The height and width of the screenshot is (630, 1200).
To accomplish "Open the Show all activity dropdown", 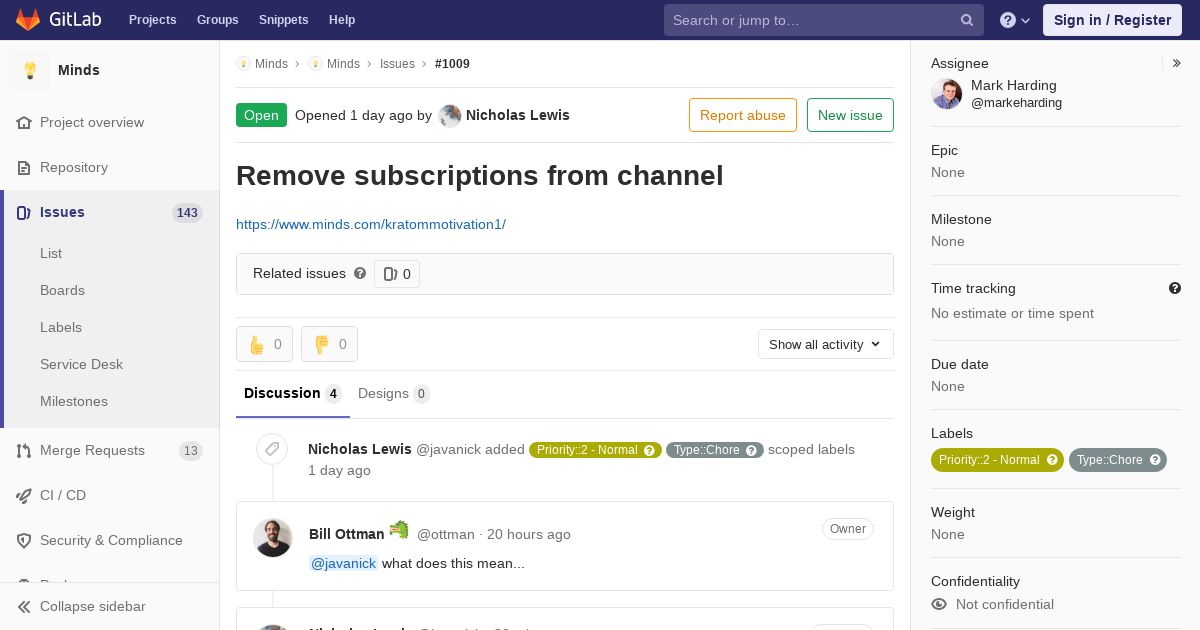I will pos(826,344).
